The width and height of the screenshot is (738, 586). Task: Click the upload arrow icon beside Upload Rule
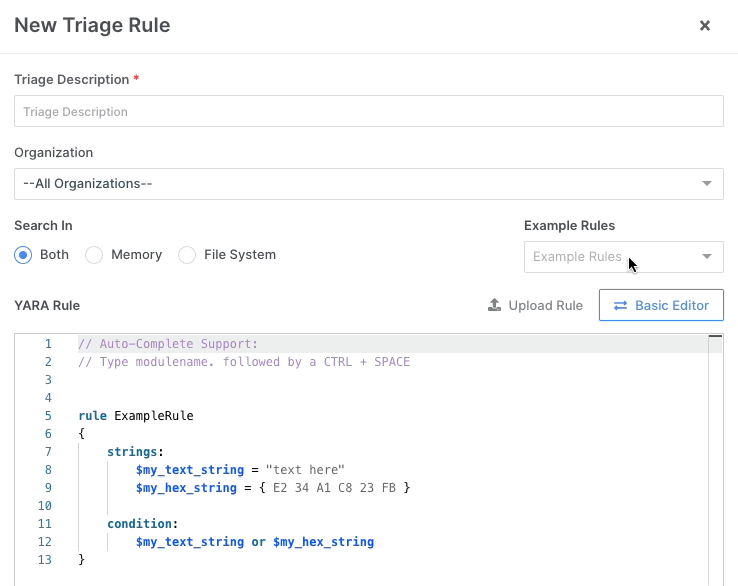pyautogui.click(x=494, y=305)
